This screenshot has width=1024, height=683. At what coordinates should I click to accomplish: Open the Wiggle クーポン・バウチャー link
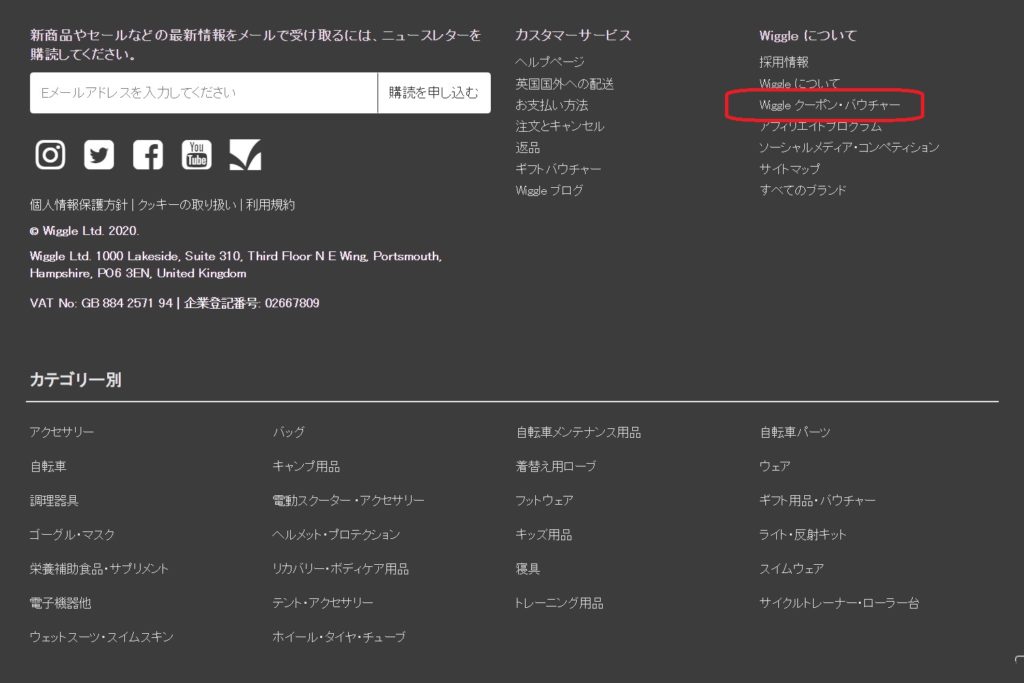pos(829,105)
